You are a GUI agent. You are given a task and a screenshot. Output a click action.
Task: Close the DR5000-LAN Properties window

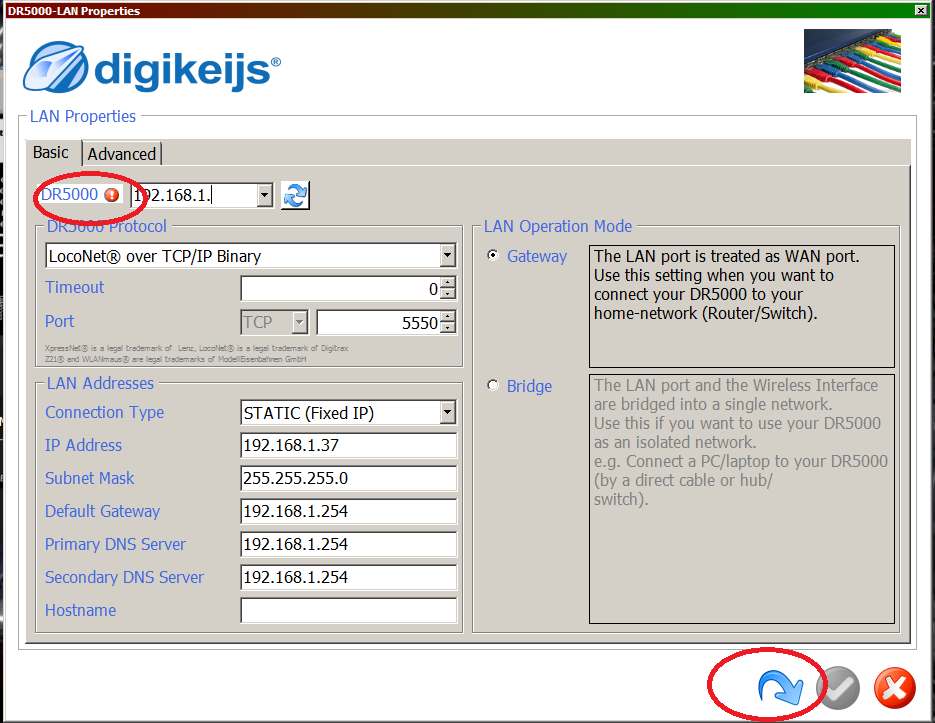pyautogui.click(x=921, y=10)
